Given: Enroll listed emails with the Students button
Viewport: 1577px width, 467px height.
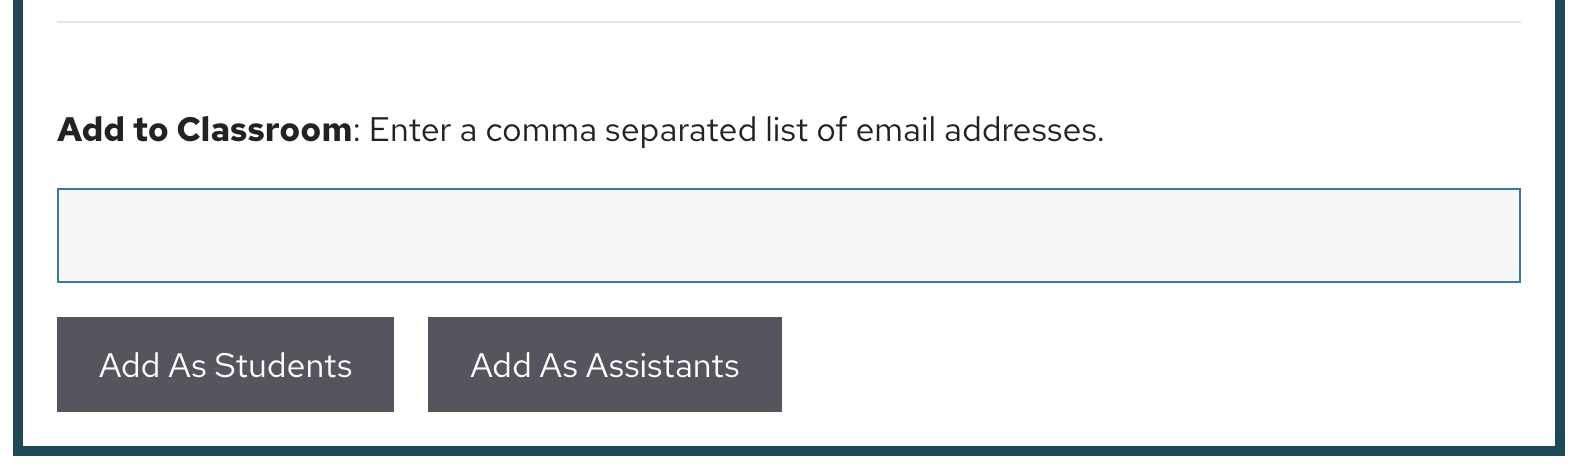Looking at the screenshot, I should click(225, 365).
